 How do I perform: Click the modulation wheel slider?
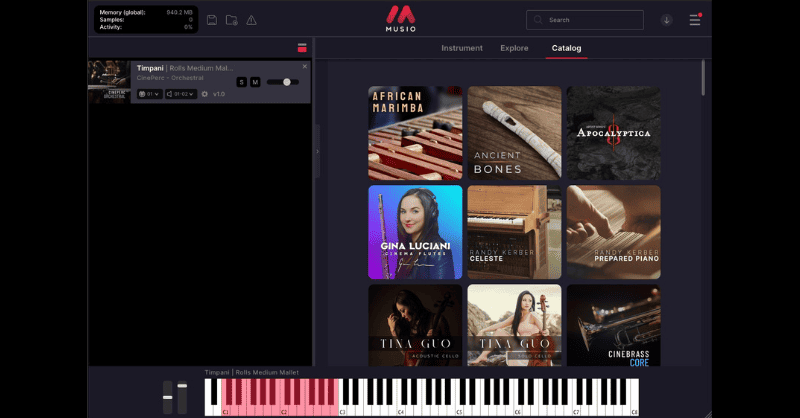click(x=182, y=397)
